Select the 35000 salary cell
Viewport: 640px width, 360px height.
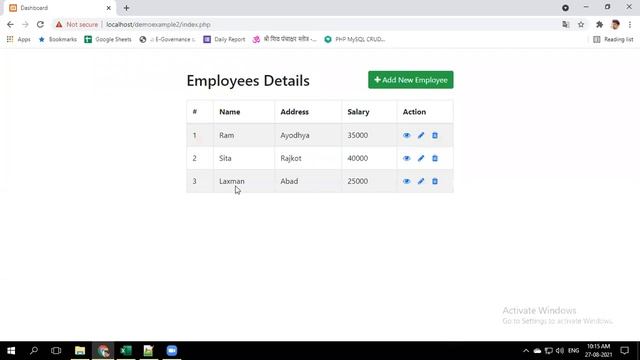click(369, 135)
